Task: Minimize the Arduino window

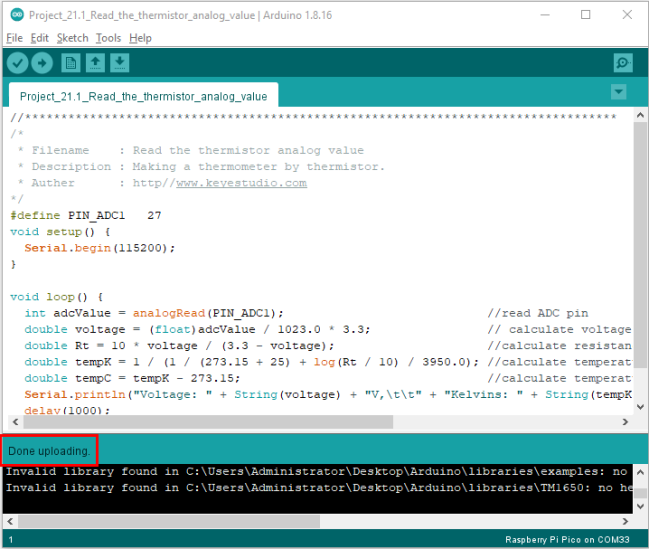Action: 545,15
